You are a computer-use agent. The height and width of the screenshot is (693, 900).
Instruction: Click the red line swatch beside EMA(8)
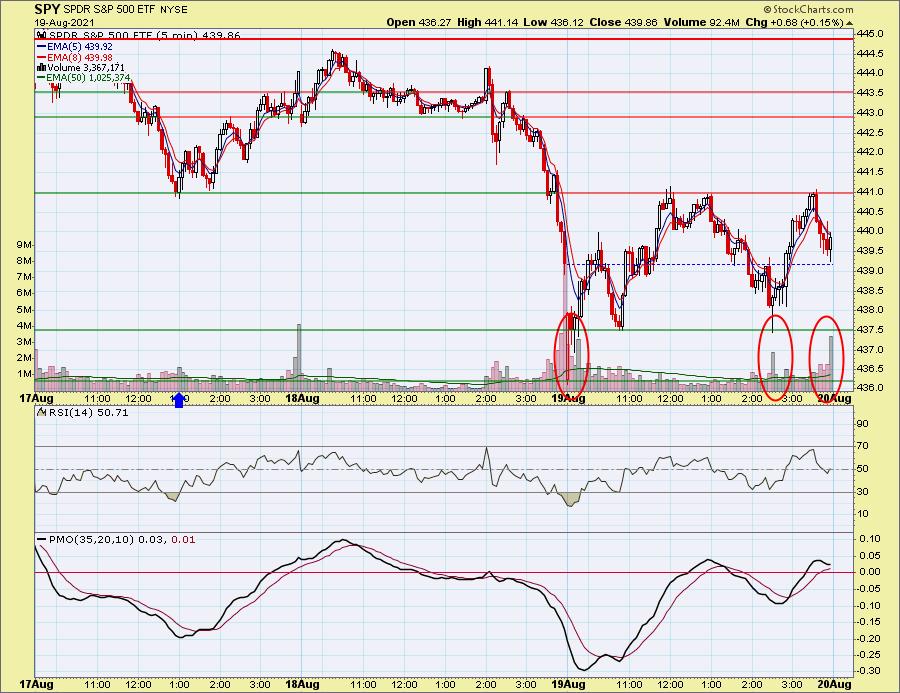[41, 57]
